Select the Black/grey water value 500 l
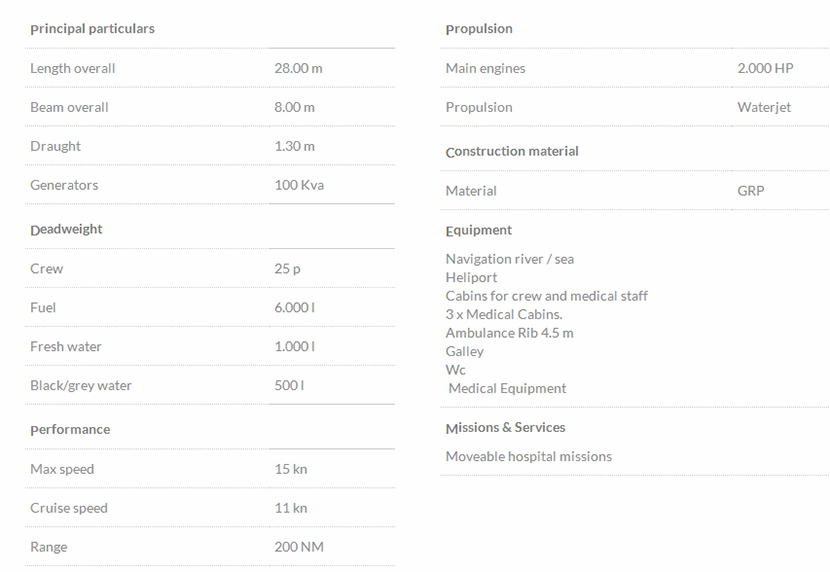The width and height of the screenshot is (830, 572). pyautogui.click(x=289, y=386)
